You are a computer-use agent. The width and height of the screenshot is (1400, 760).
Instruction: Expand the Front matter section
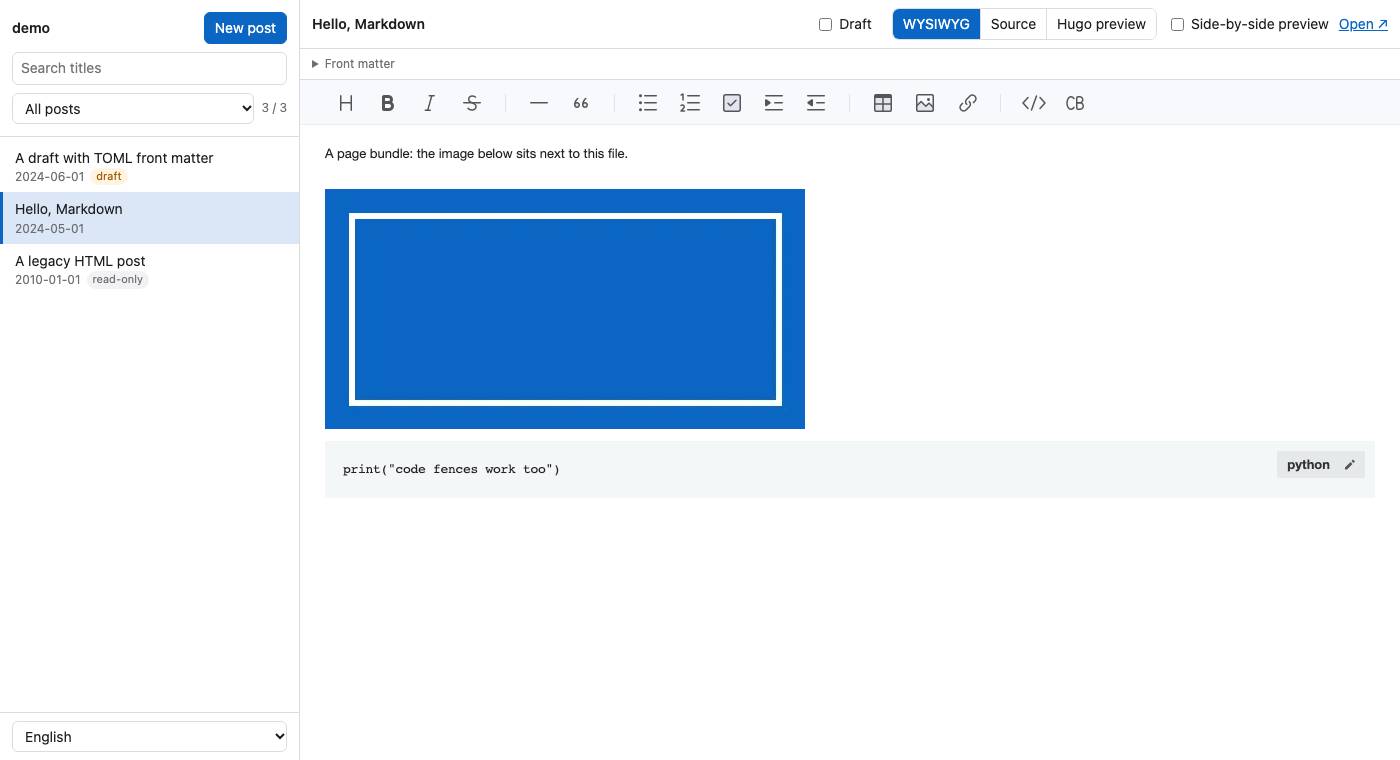[x=353, y=64]
